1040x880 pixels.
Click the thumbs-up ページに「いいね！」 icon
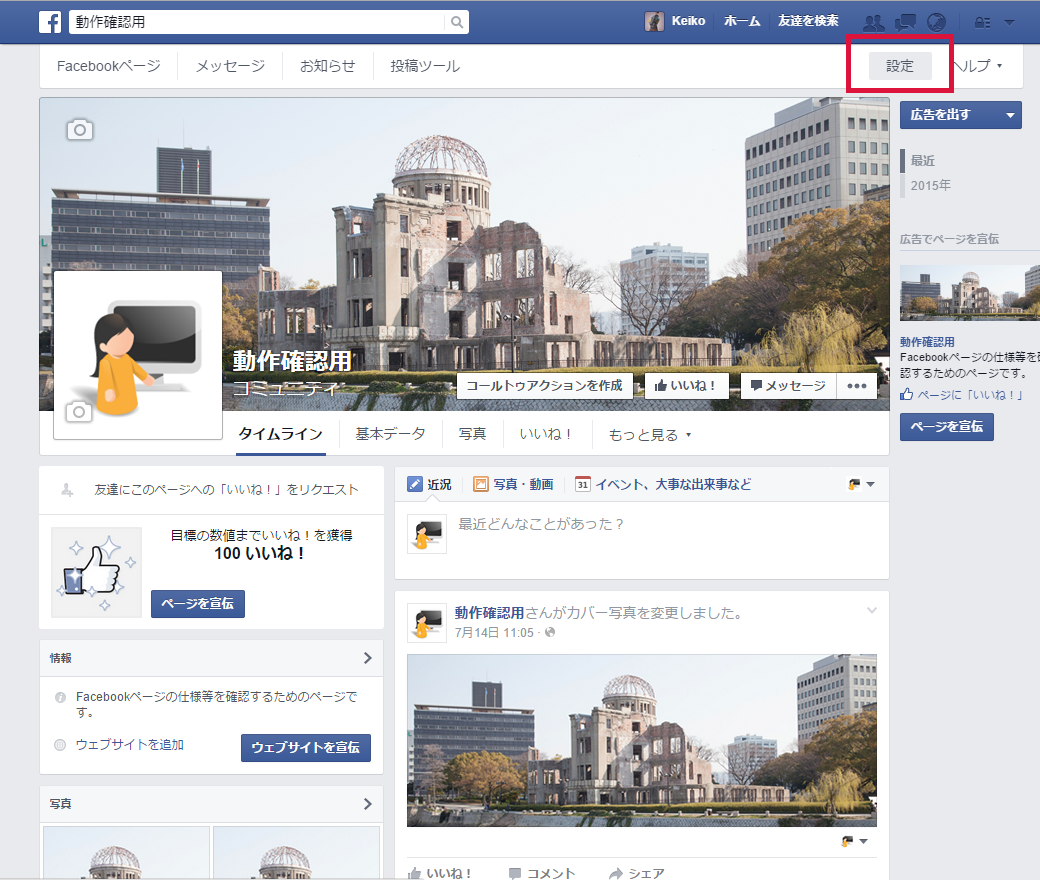coord(907,395)
